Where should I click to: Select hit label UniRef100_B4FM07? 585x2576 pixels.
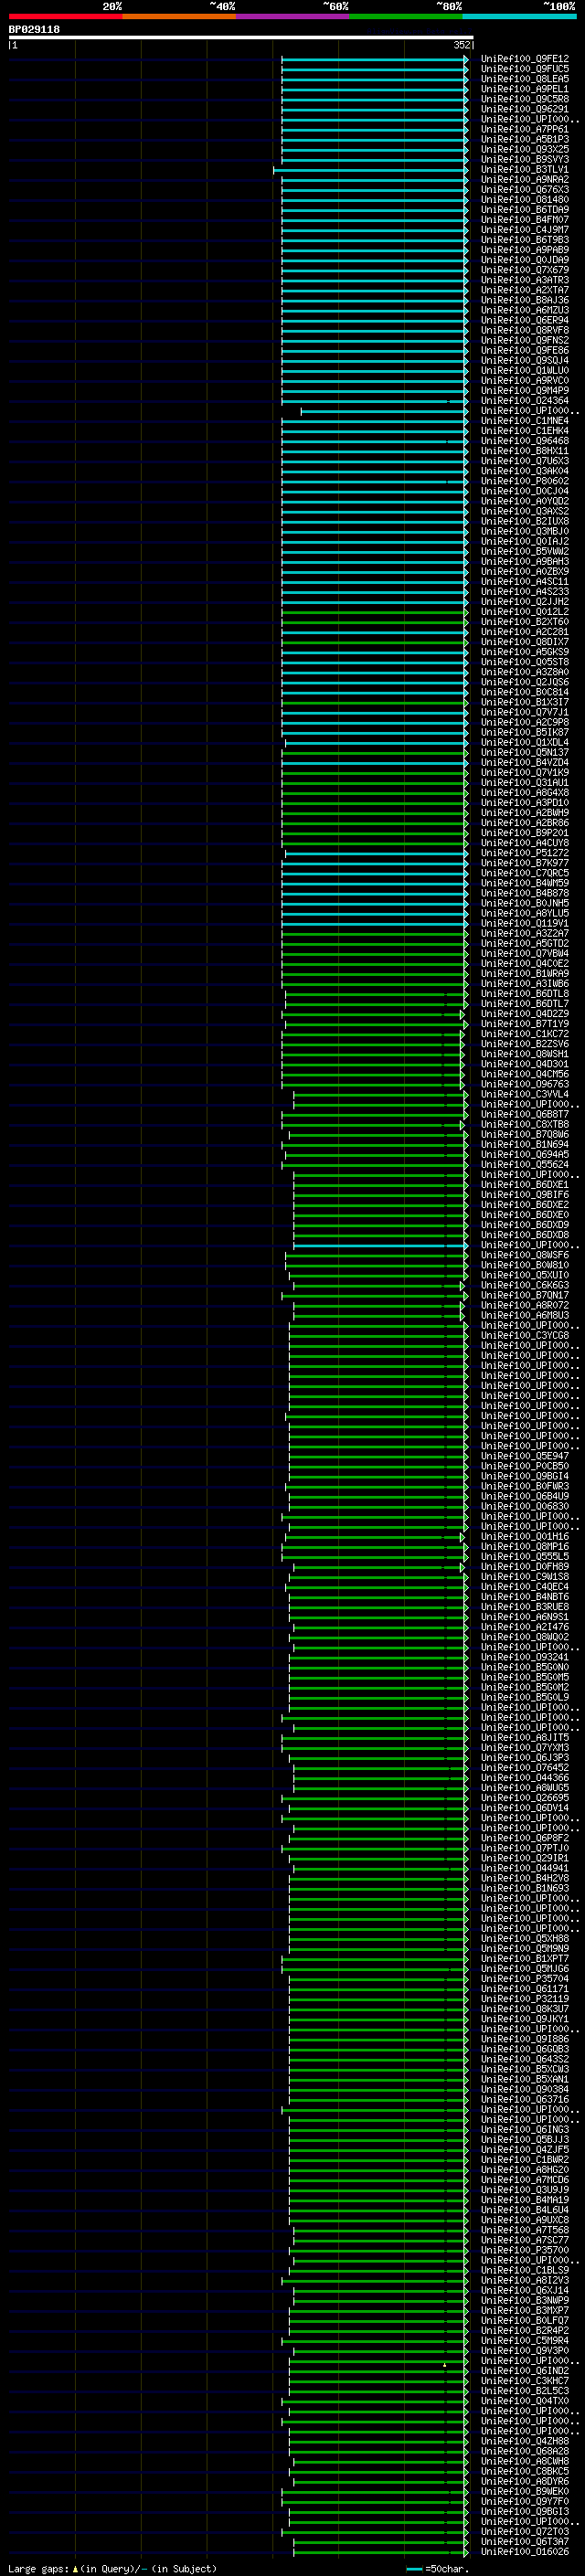(525, 220)
